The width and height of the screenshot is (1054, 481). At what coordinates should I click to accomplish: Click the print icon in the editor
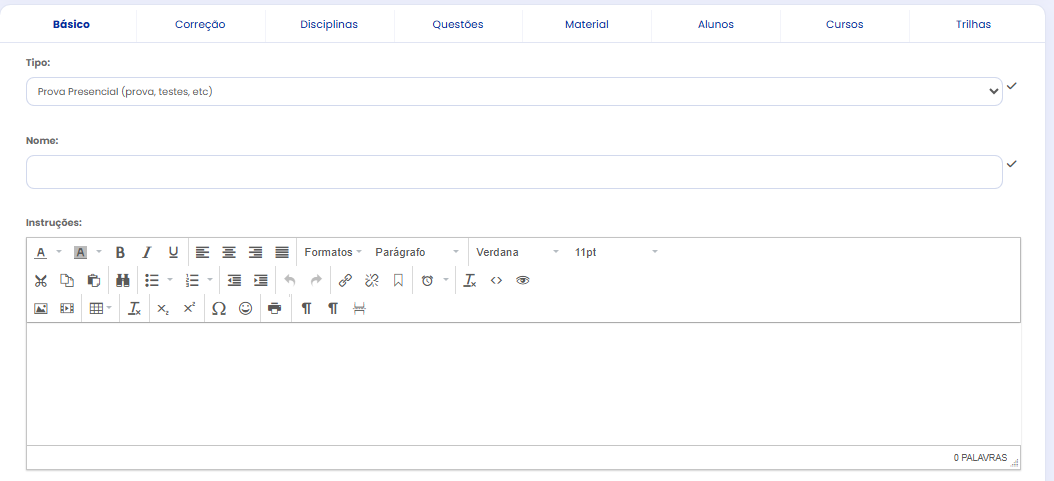click(274, 309)
